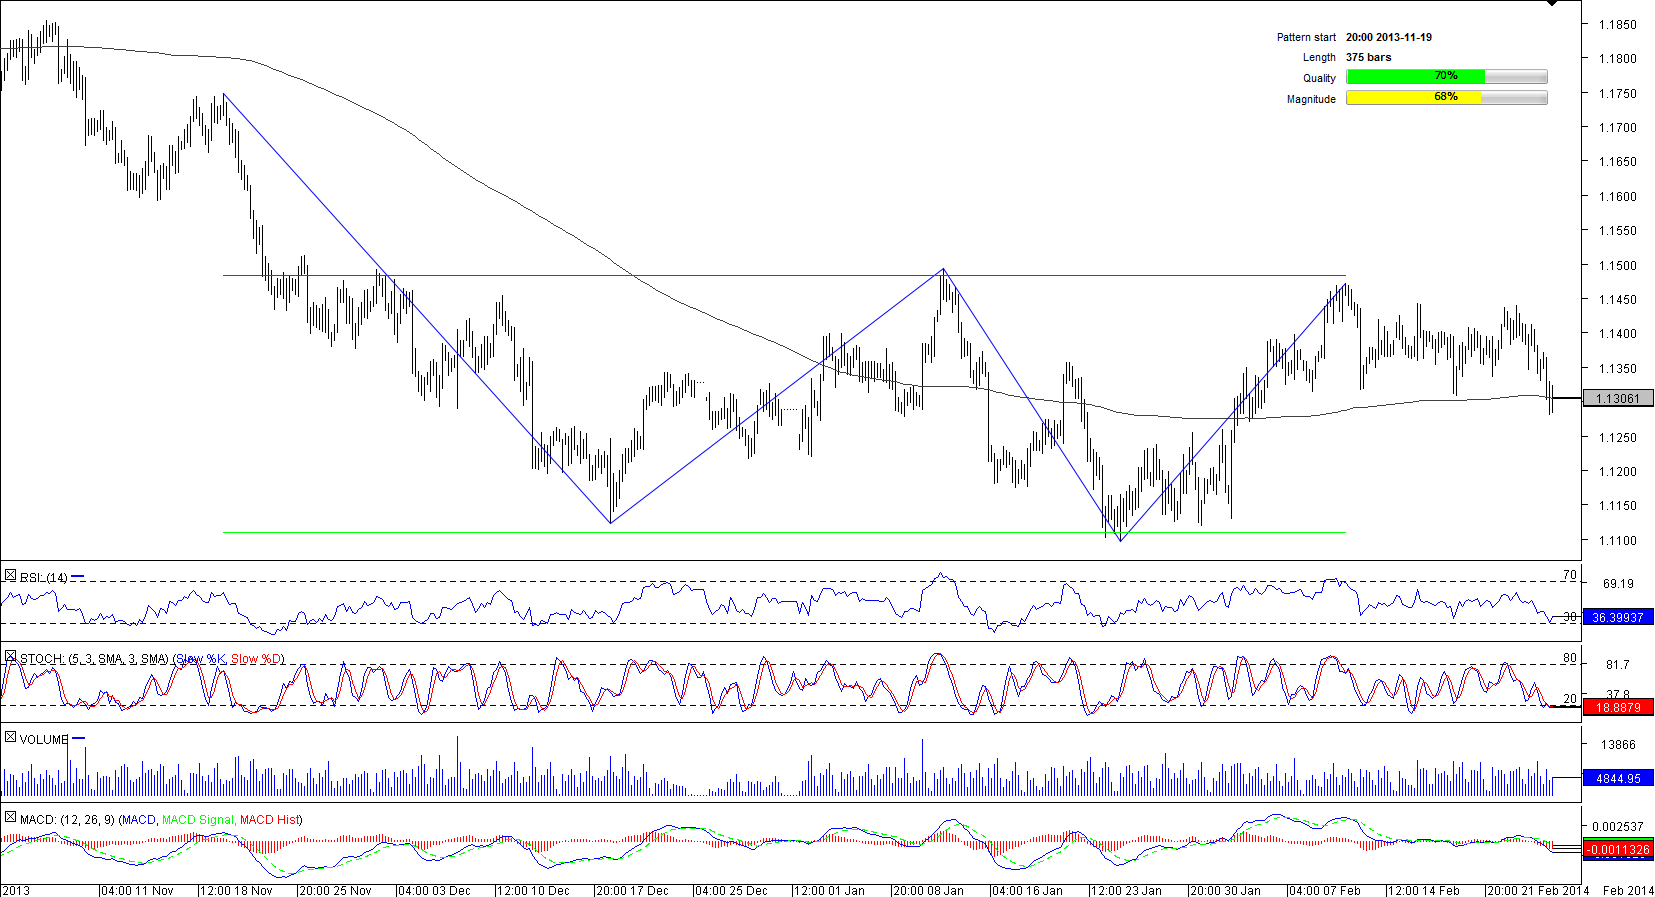The image size is (1655, 897).
Task: Click the black triangle marker at top right
Action: [1551, 4]
